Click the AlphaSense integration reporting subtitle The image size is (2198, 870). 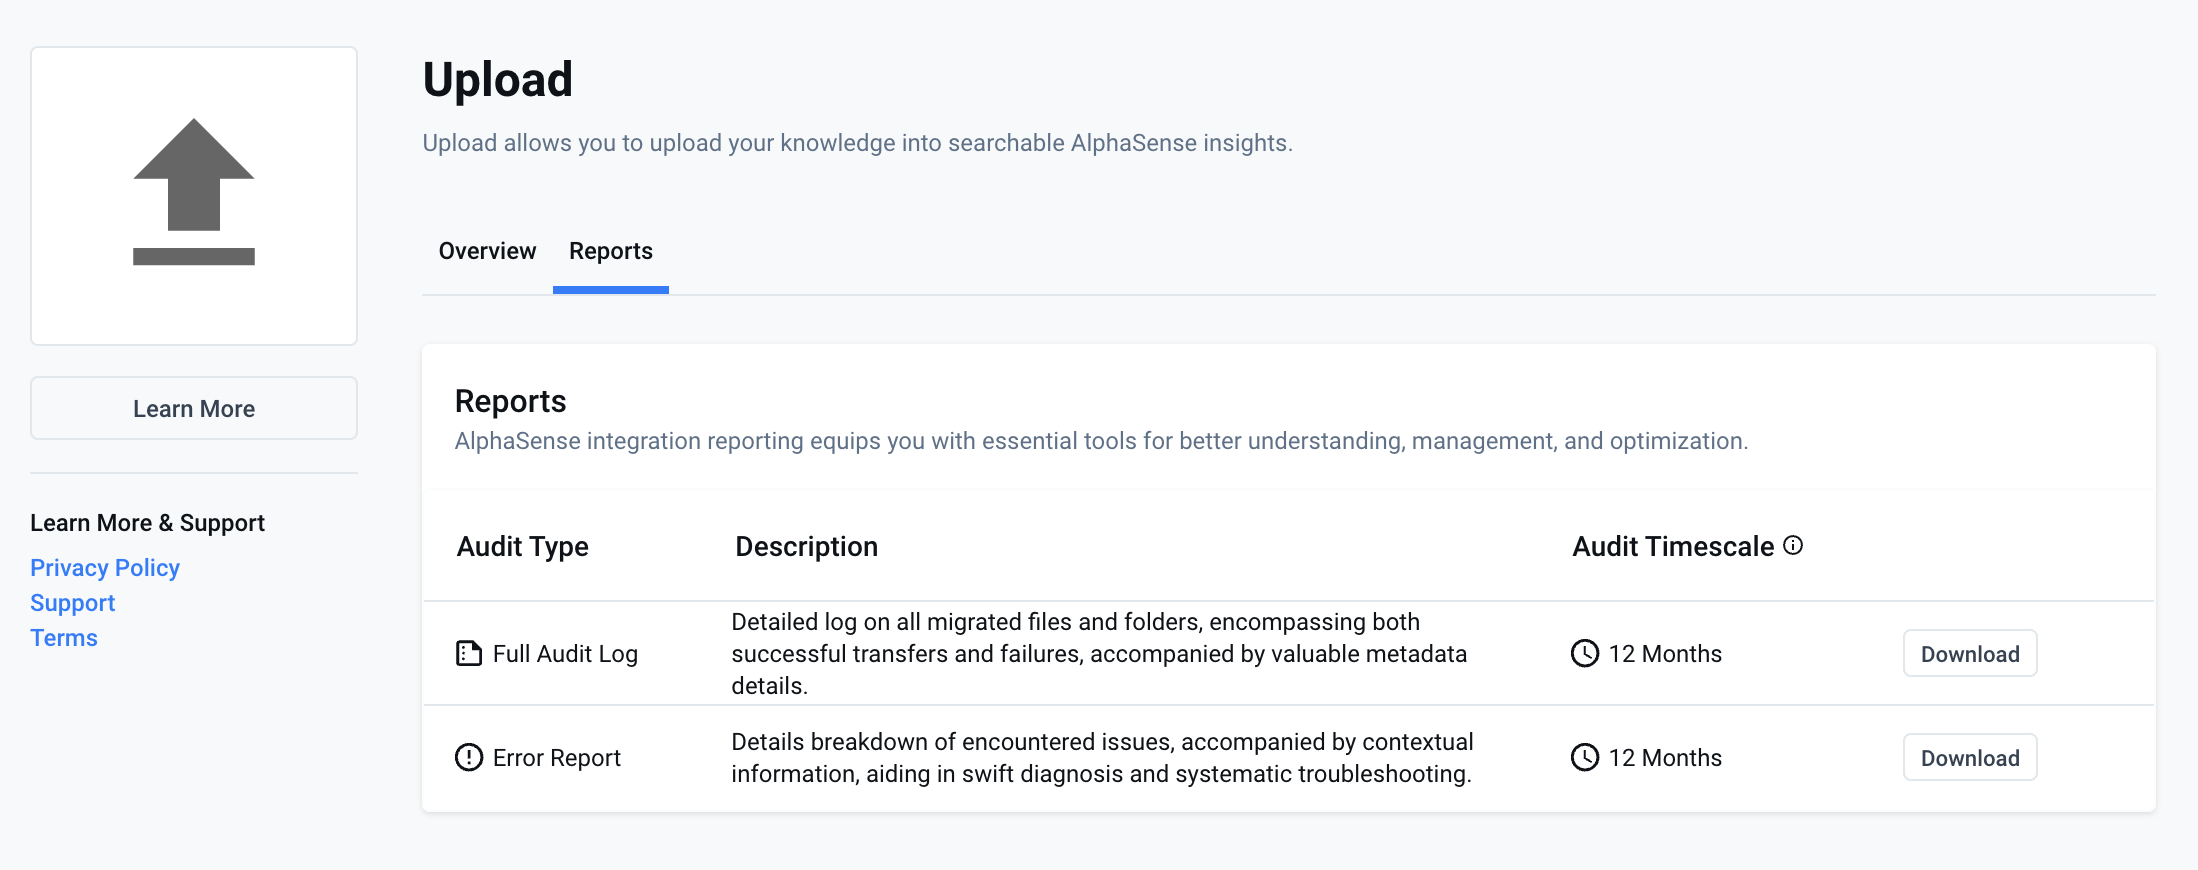click(1101, 441)
